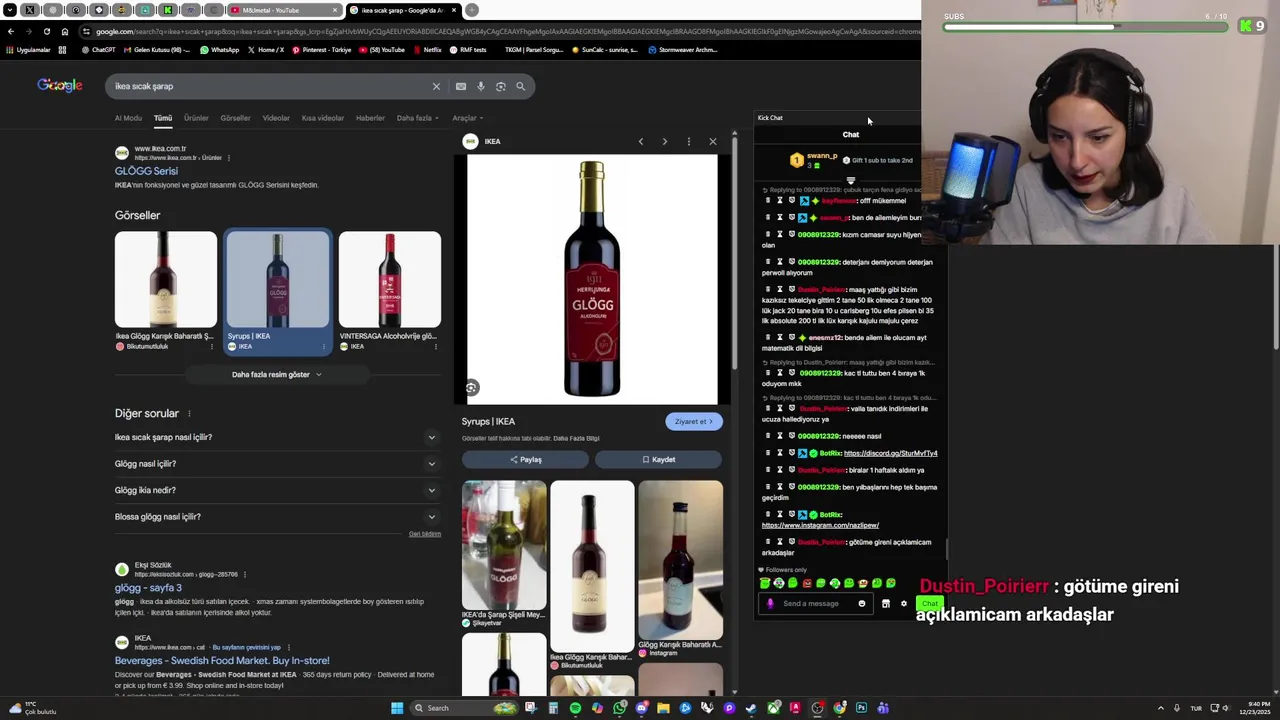Open three-dot menu in image preview panel

tap(688, 141)
